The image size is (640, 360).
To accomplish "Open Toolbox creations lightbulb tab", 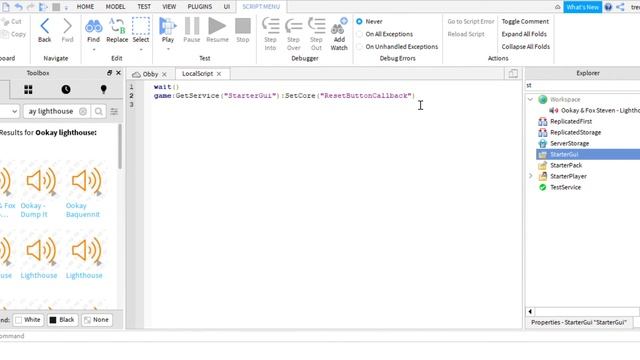I will [x=103, y=90].
